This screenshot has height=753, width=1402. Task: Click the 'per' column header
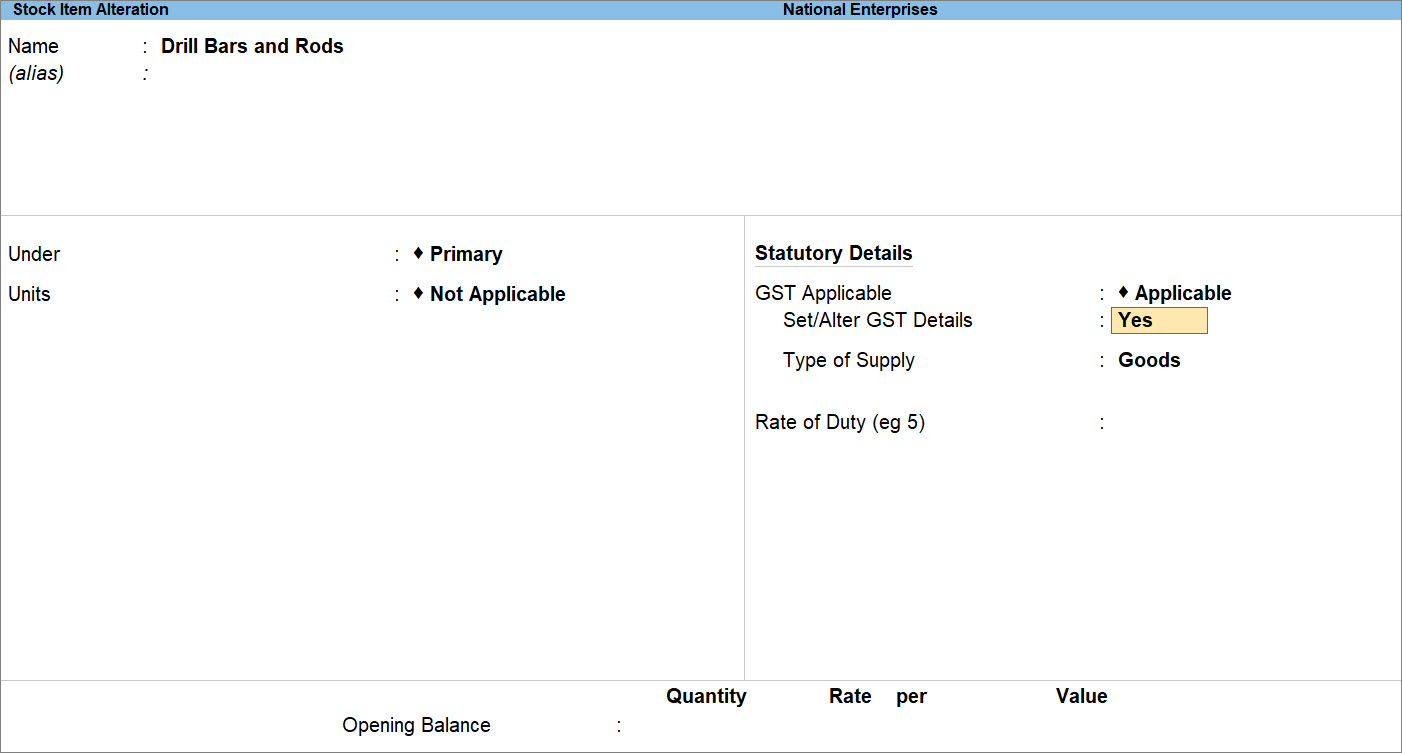[x=911, y=697]
